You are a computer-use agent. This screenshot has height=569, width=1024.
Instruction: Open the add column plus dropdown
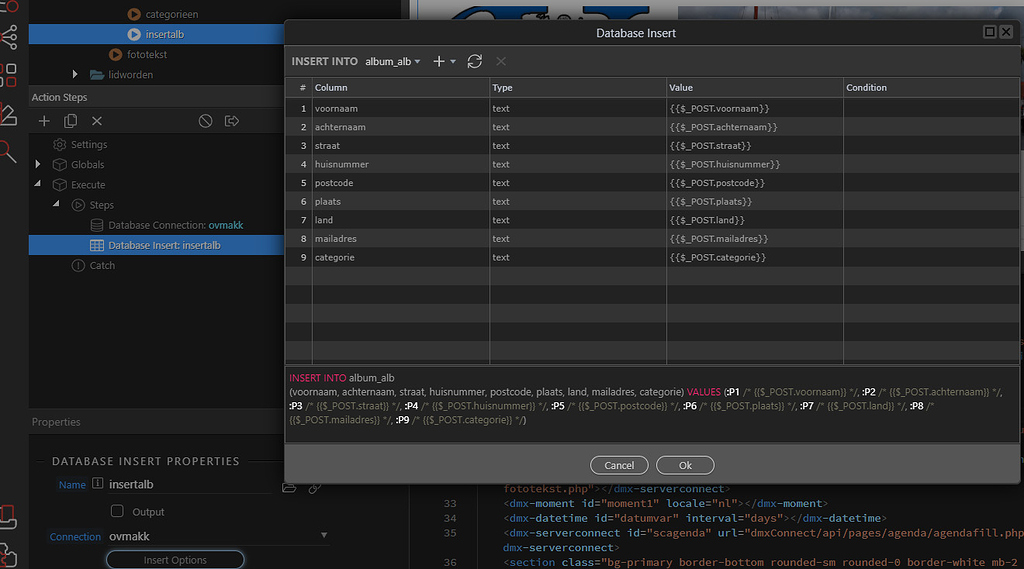coord(443,62)
